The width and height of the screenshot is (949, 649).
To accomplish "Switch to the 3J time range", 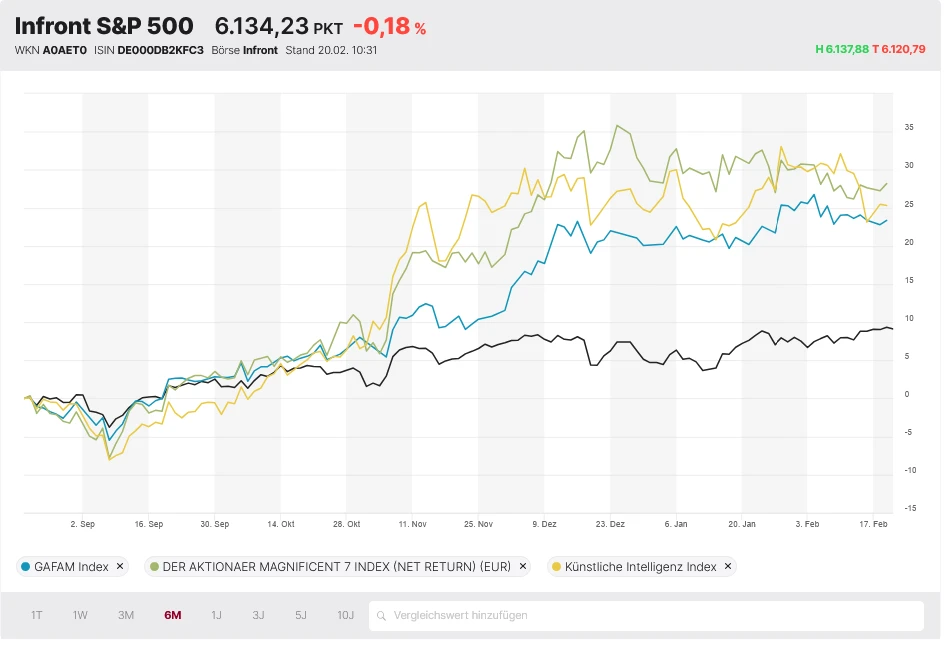I will (x=258, y=615).
